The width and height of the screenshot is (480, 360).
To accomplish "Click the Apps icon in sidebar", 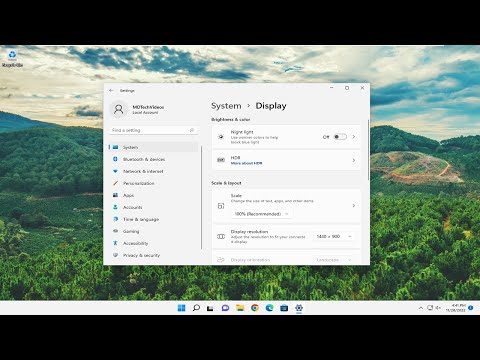I will point(115,195).
